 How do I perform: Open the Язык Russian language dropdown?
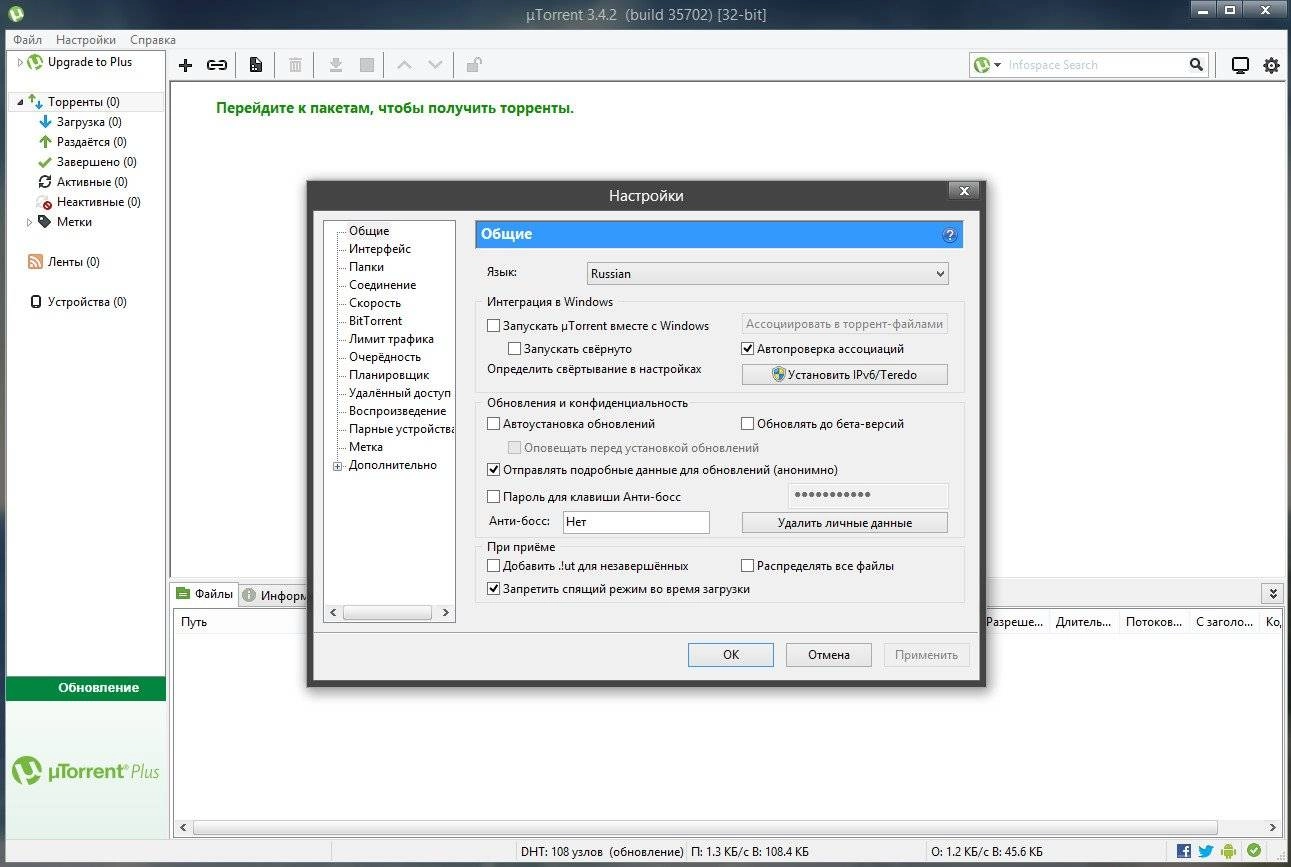(767, 273)
